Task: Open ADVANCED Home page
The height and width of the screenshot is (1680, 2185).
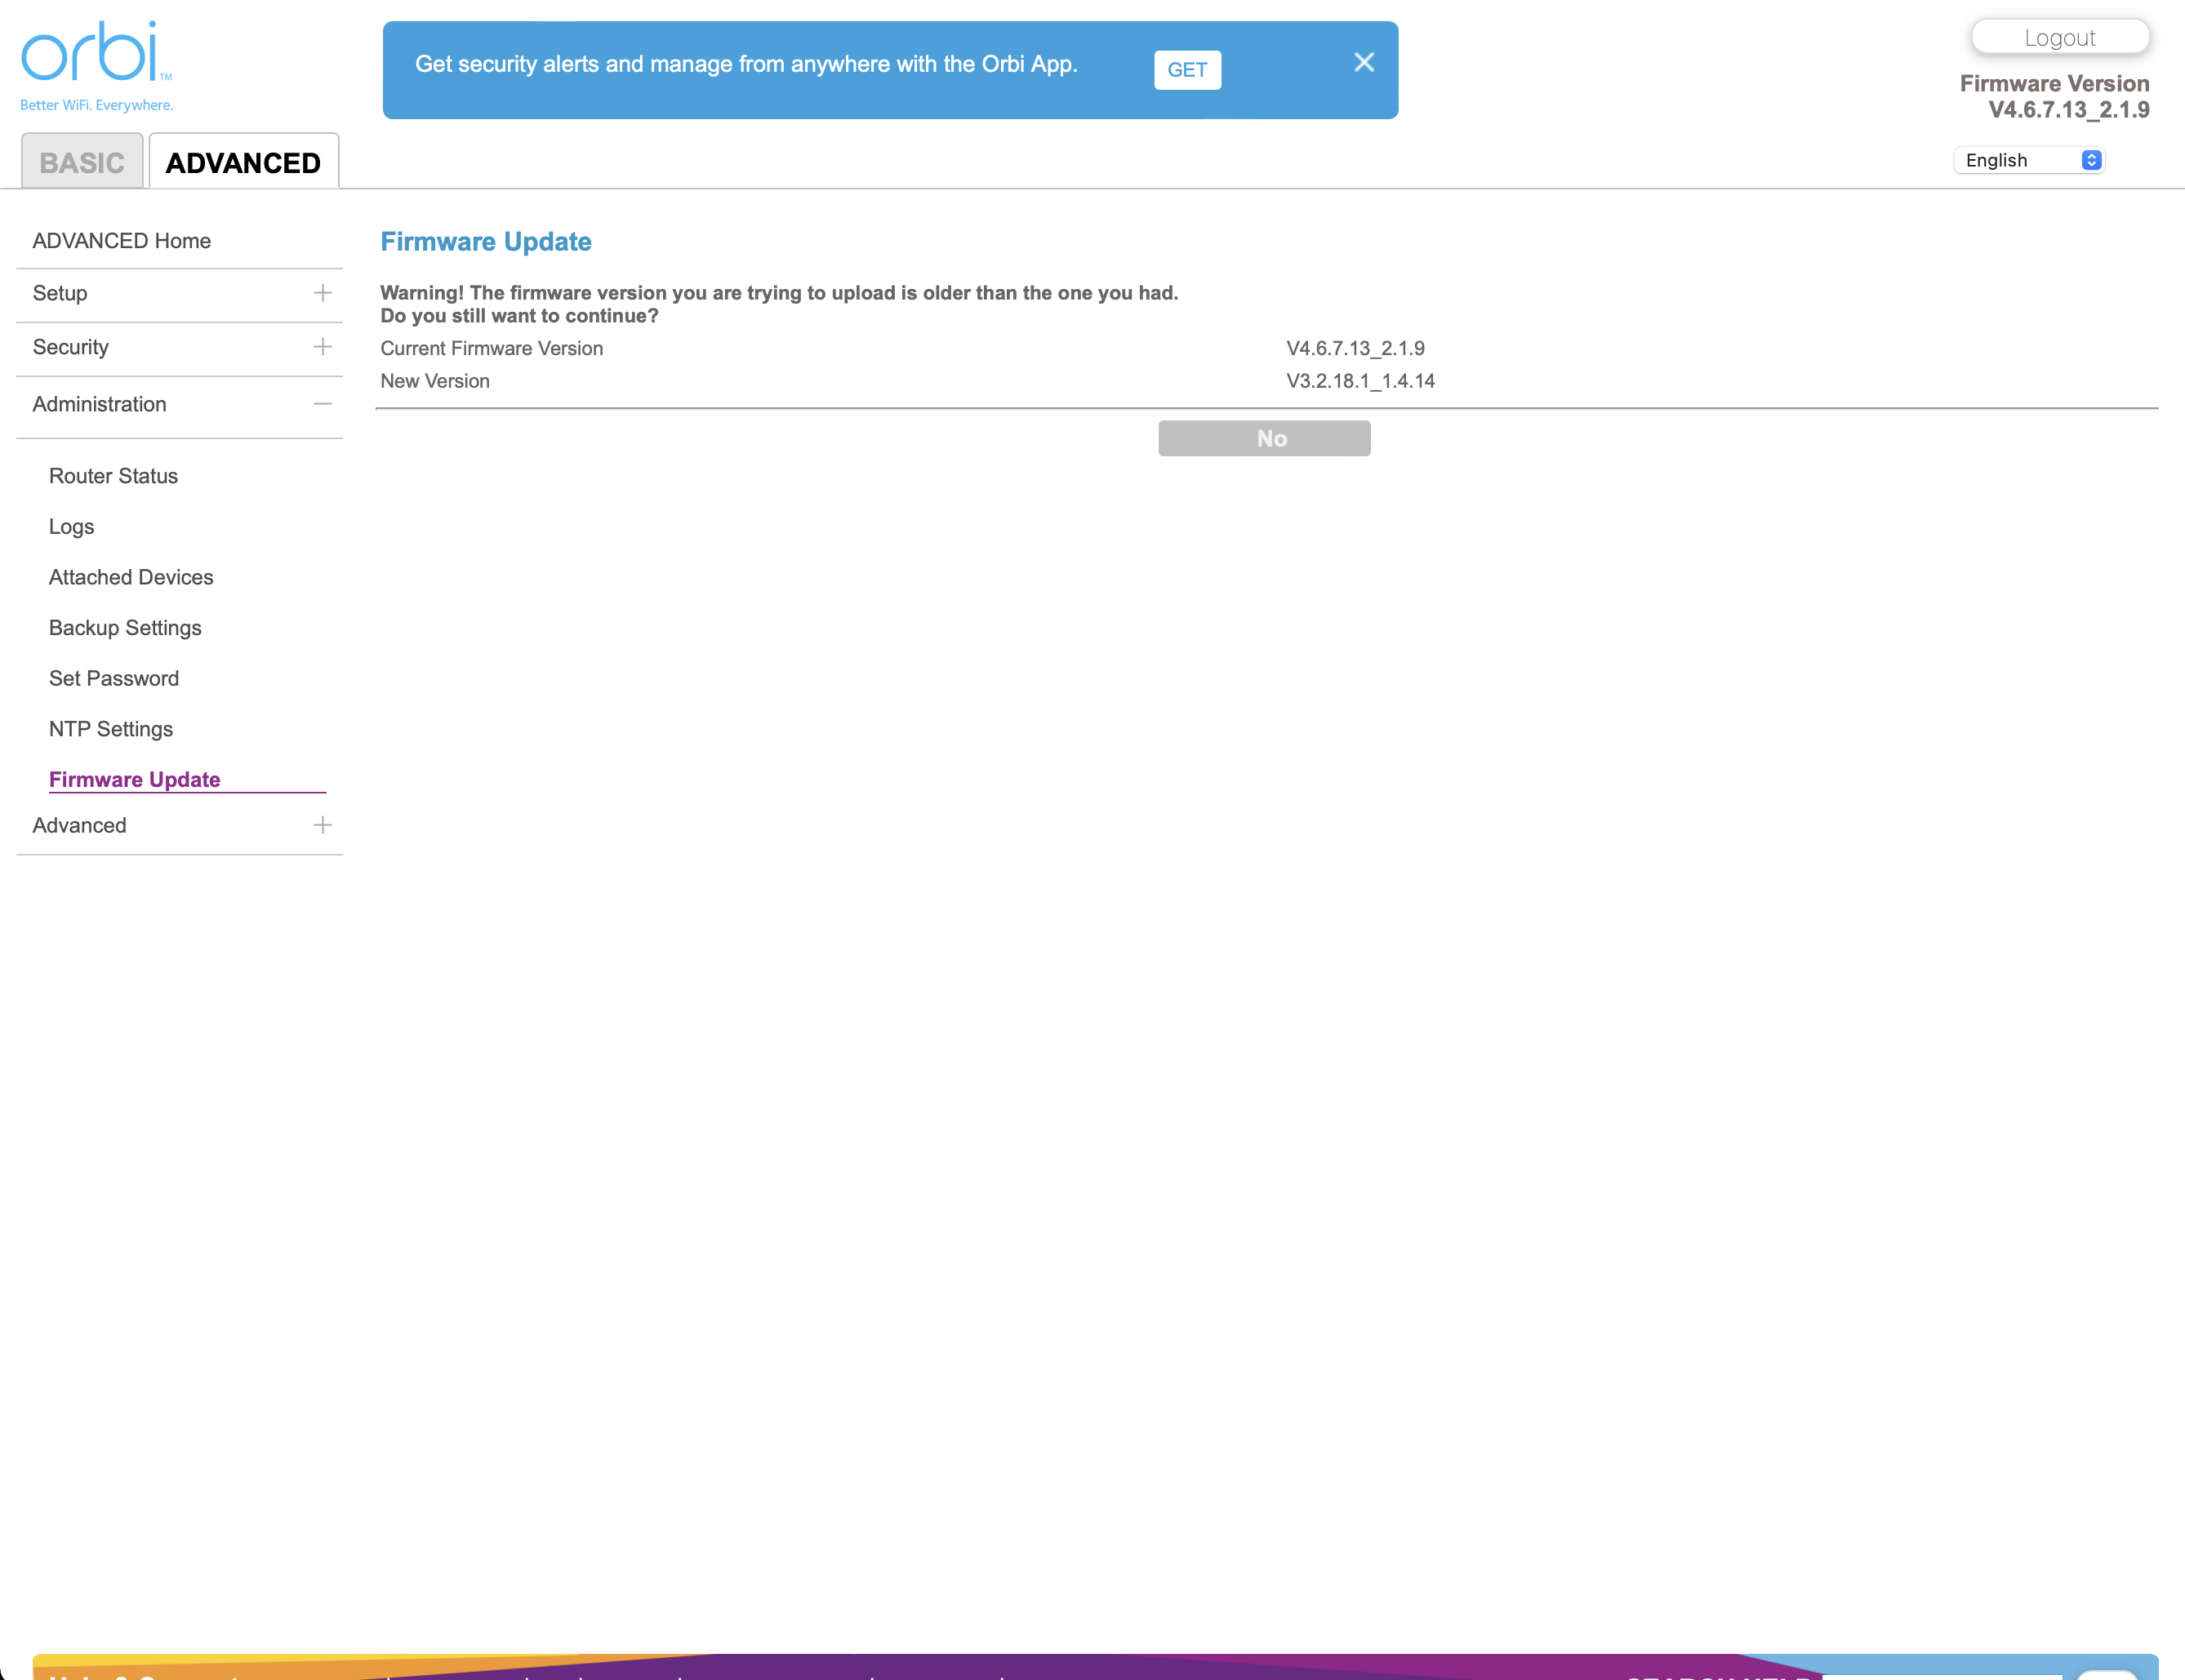Action: 122,241
